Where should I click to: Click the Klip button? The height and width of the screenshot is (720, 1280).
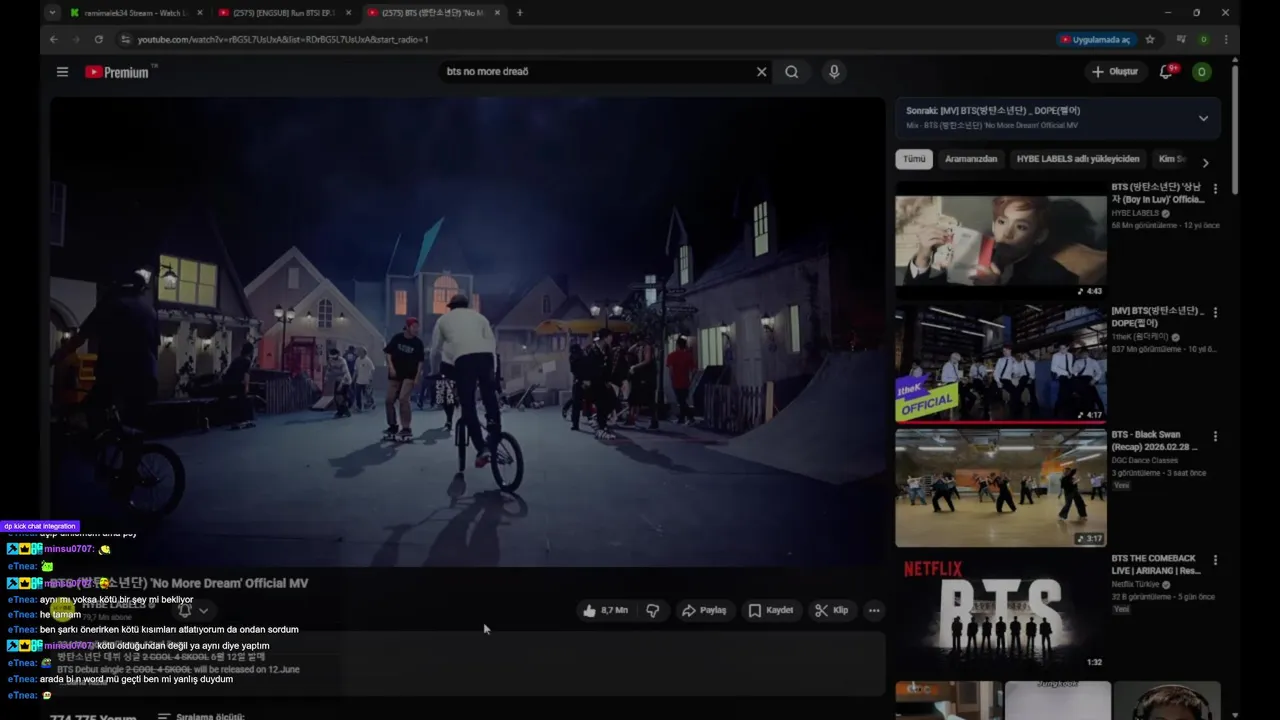[832, 610]
